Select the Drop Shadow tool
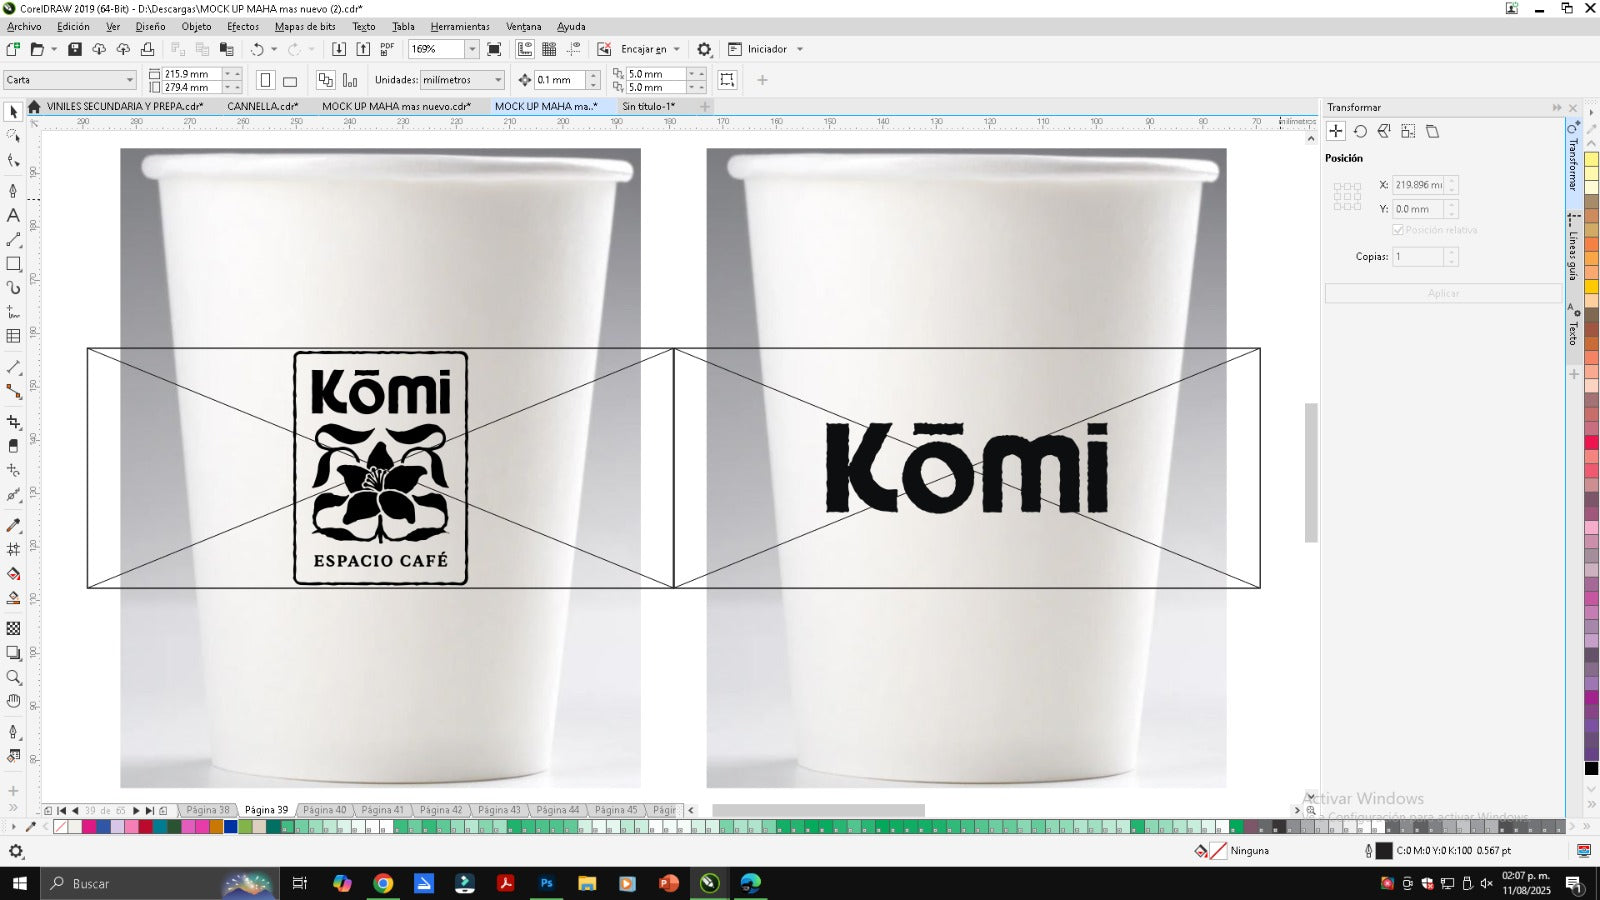The image size is (1600, 900). [x=13, y=653]
